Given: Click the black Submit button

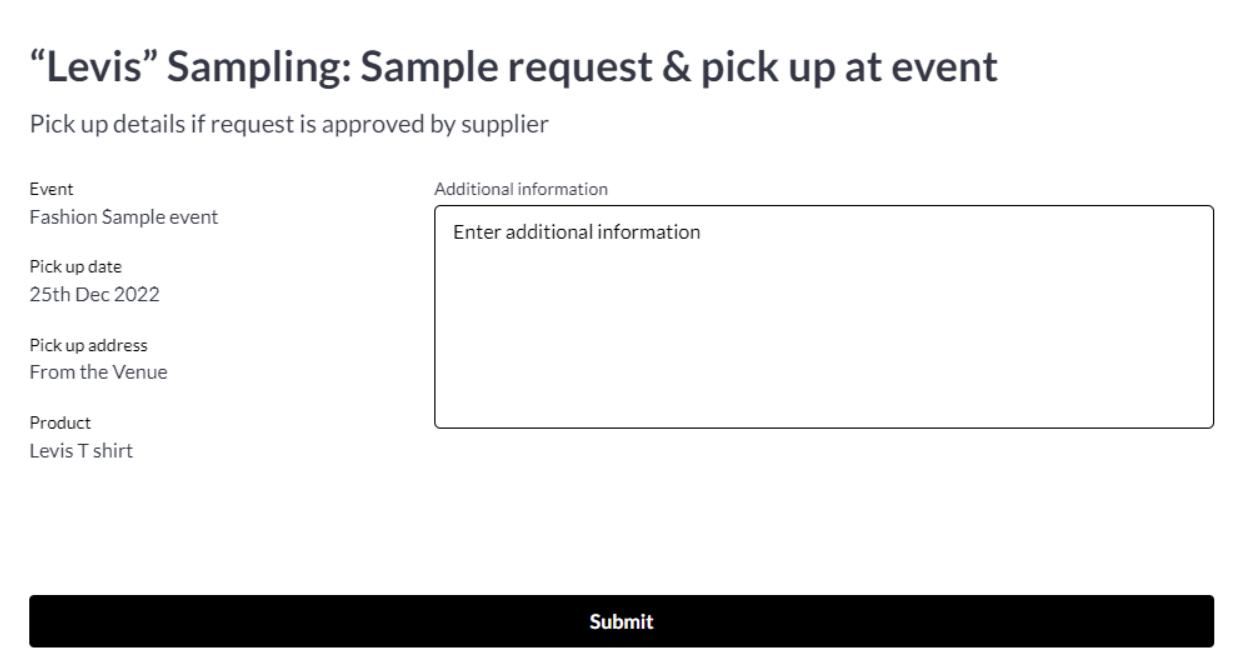Looking at the screenshot, I should [621, 621].
